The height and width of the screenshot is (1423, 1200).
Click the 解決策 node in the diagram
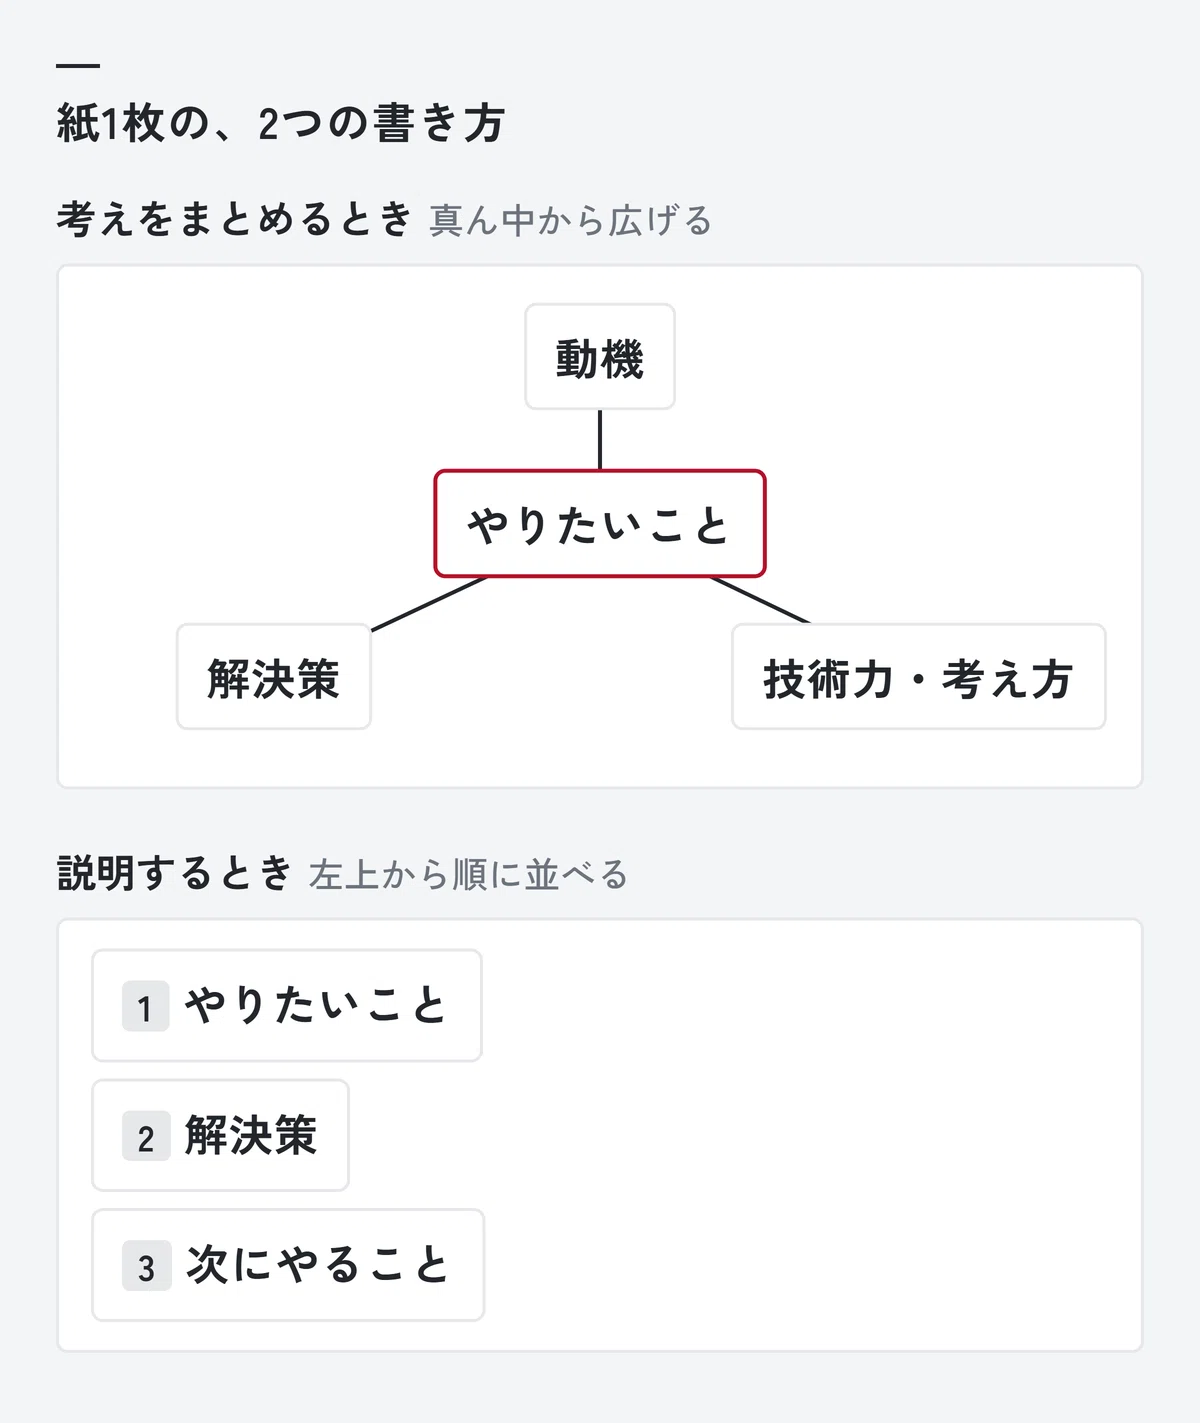tap(274, 677)
